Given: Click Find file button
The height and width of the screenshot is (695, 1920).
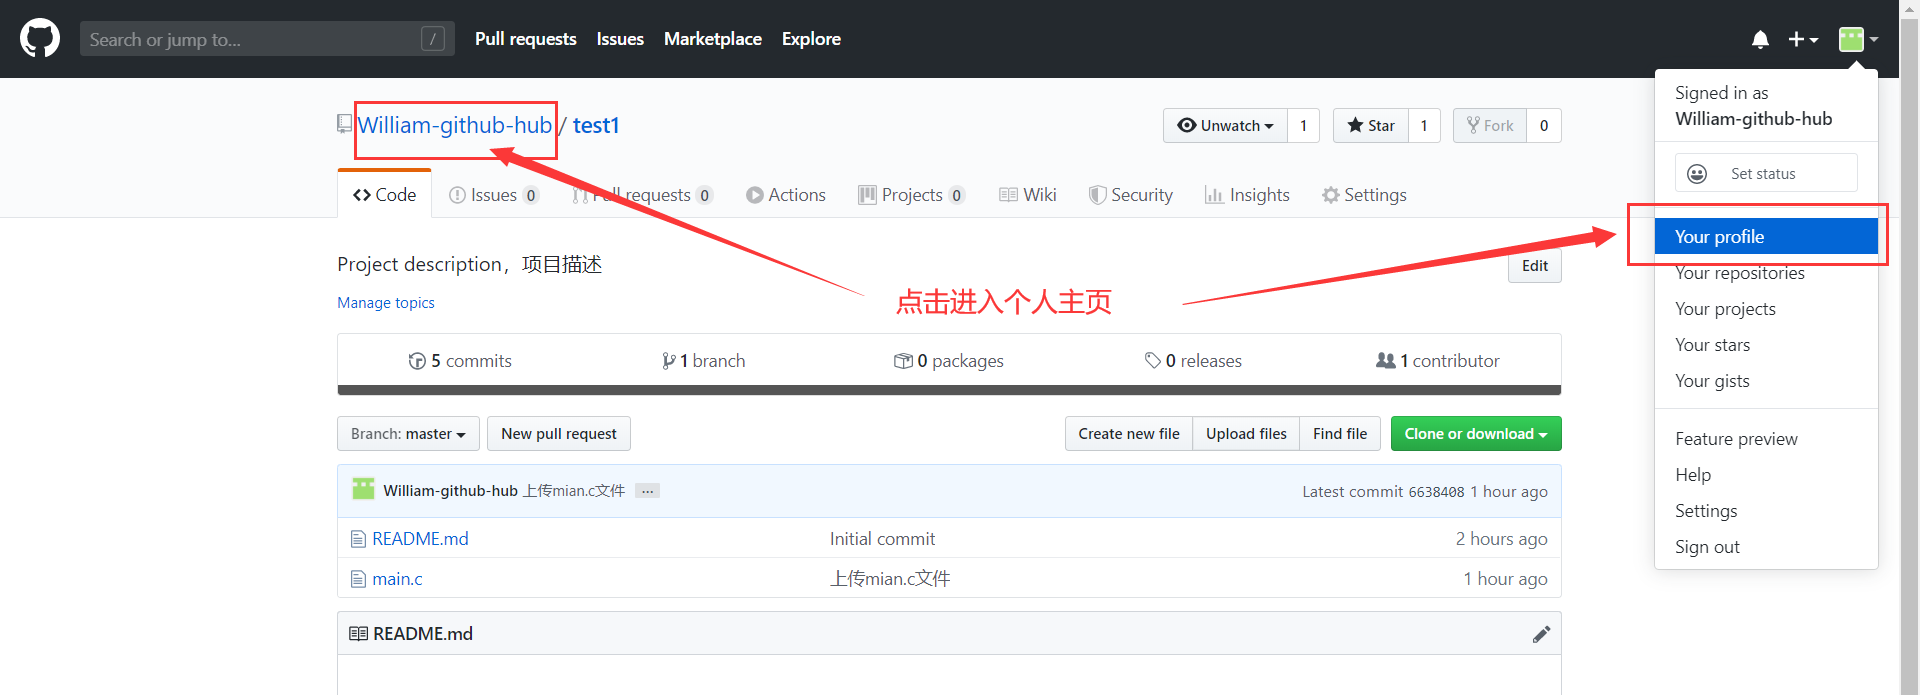Looking at the screenshot, I should point(1340,434).
